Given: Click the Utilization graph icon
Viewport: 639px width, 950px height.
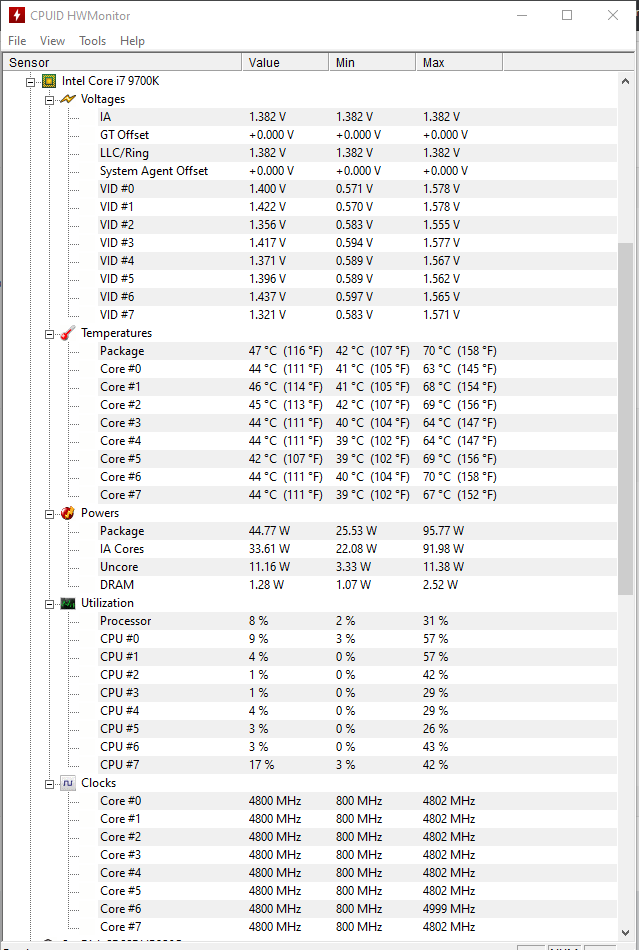Looking at the screenshot, I should (68, 603).
